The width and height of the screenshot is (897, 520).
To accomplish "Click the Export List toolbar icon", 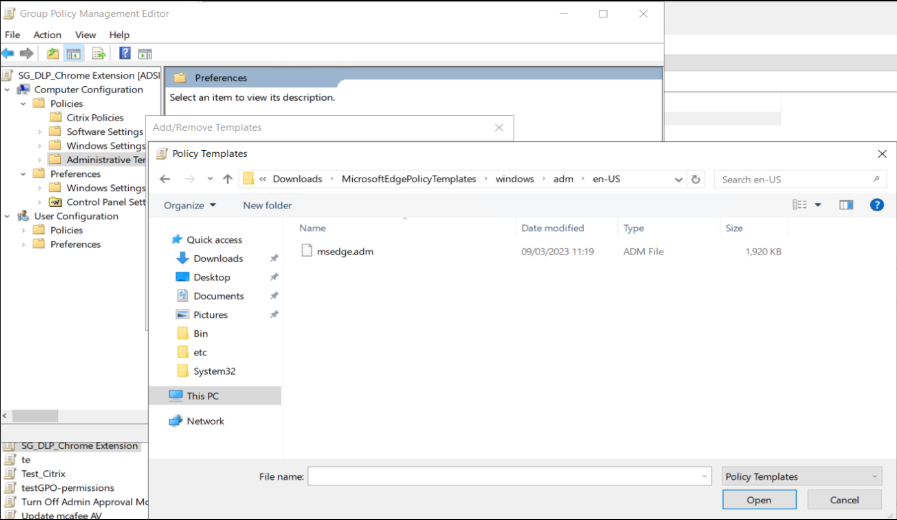I will click(98, 54).
